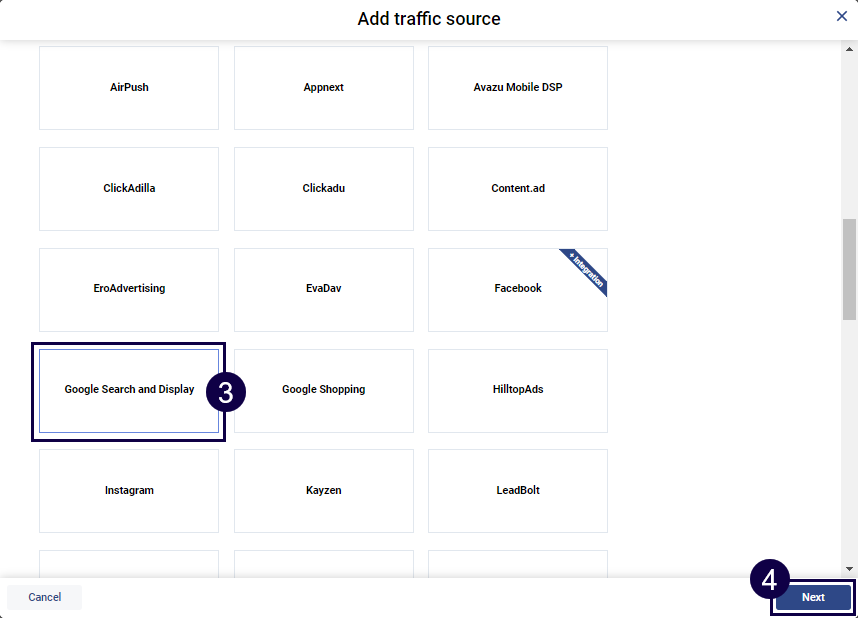This screenshot has height=618, width=858.
Task: Select the LeadBolt tile
Action: 518,491
